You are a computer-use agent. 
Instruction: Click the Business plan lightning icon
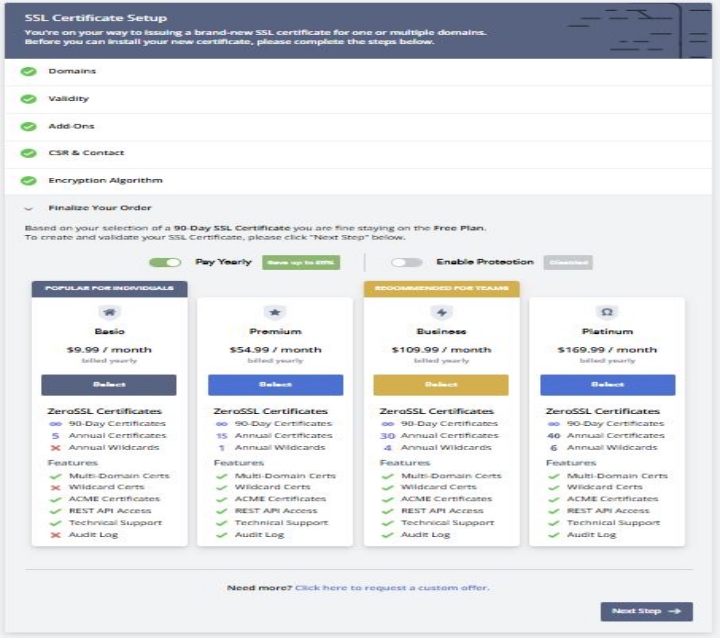[x=441, y=312]
